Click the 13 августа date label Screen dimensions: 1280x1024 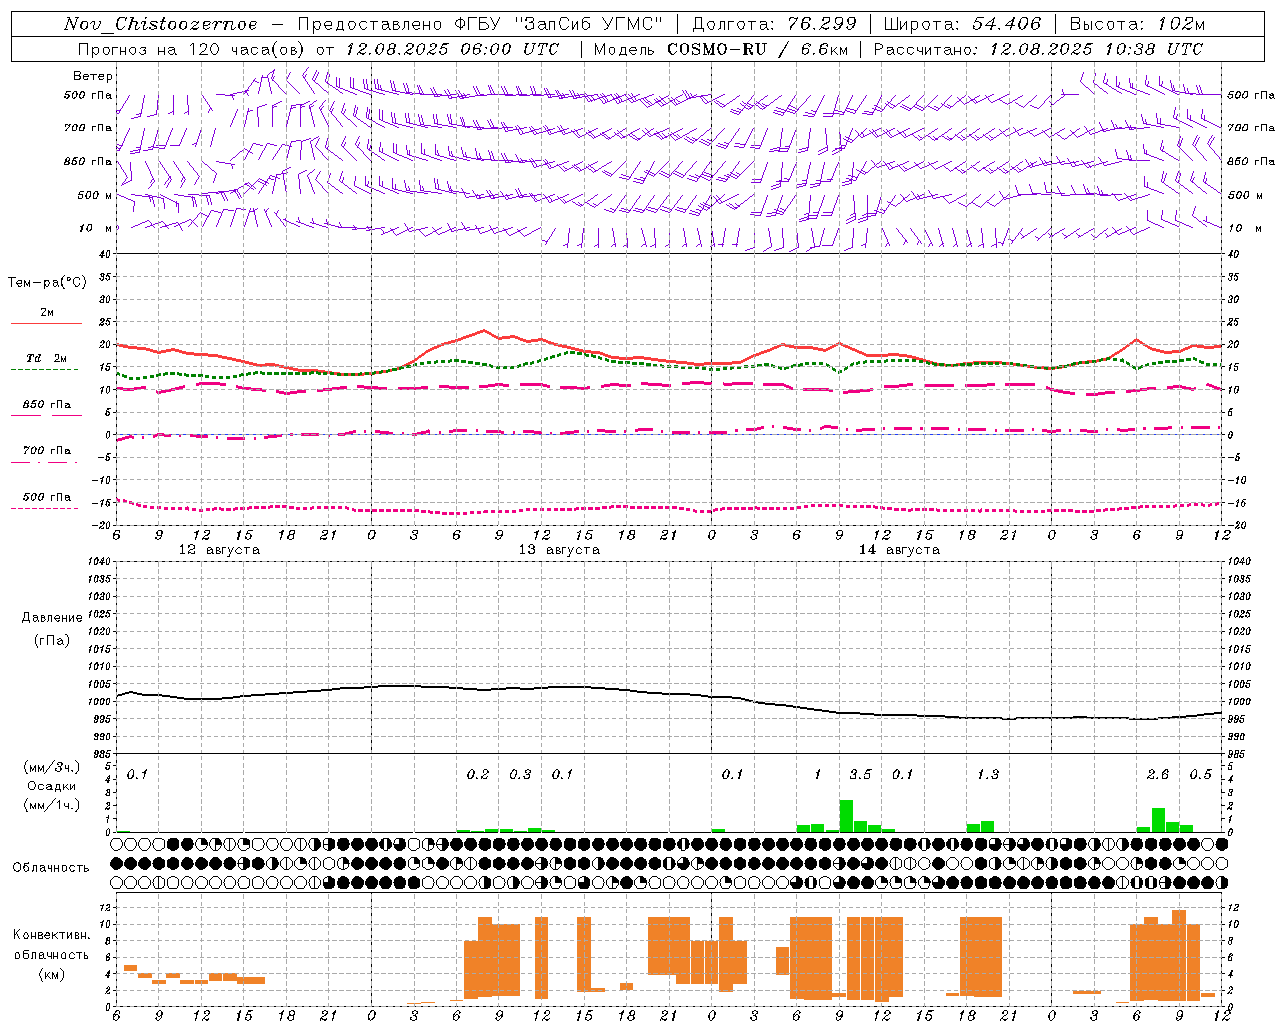click(x=559, y=550)
